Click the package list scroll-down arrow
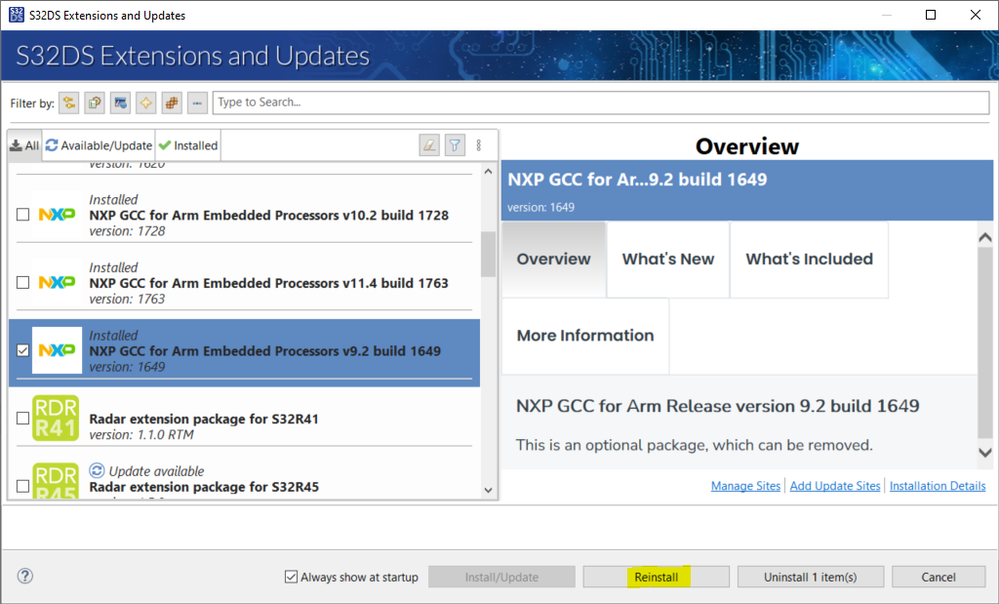This screenshot has height=604, width=999. click(x=488, y=490)
